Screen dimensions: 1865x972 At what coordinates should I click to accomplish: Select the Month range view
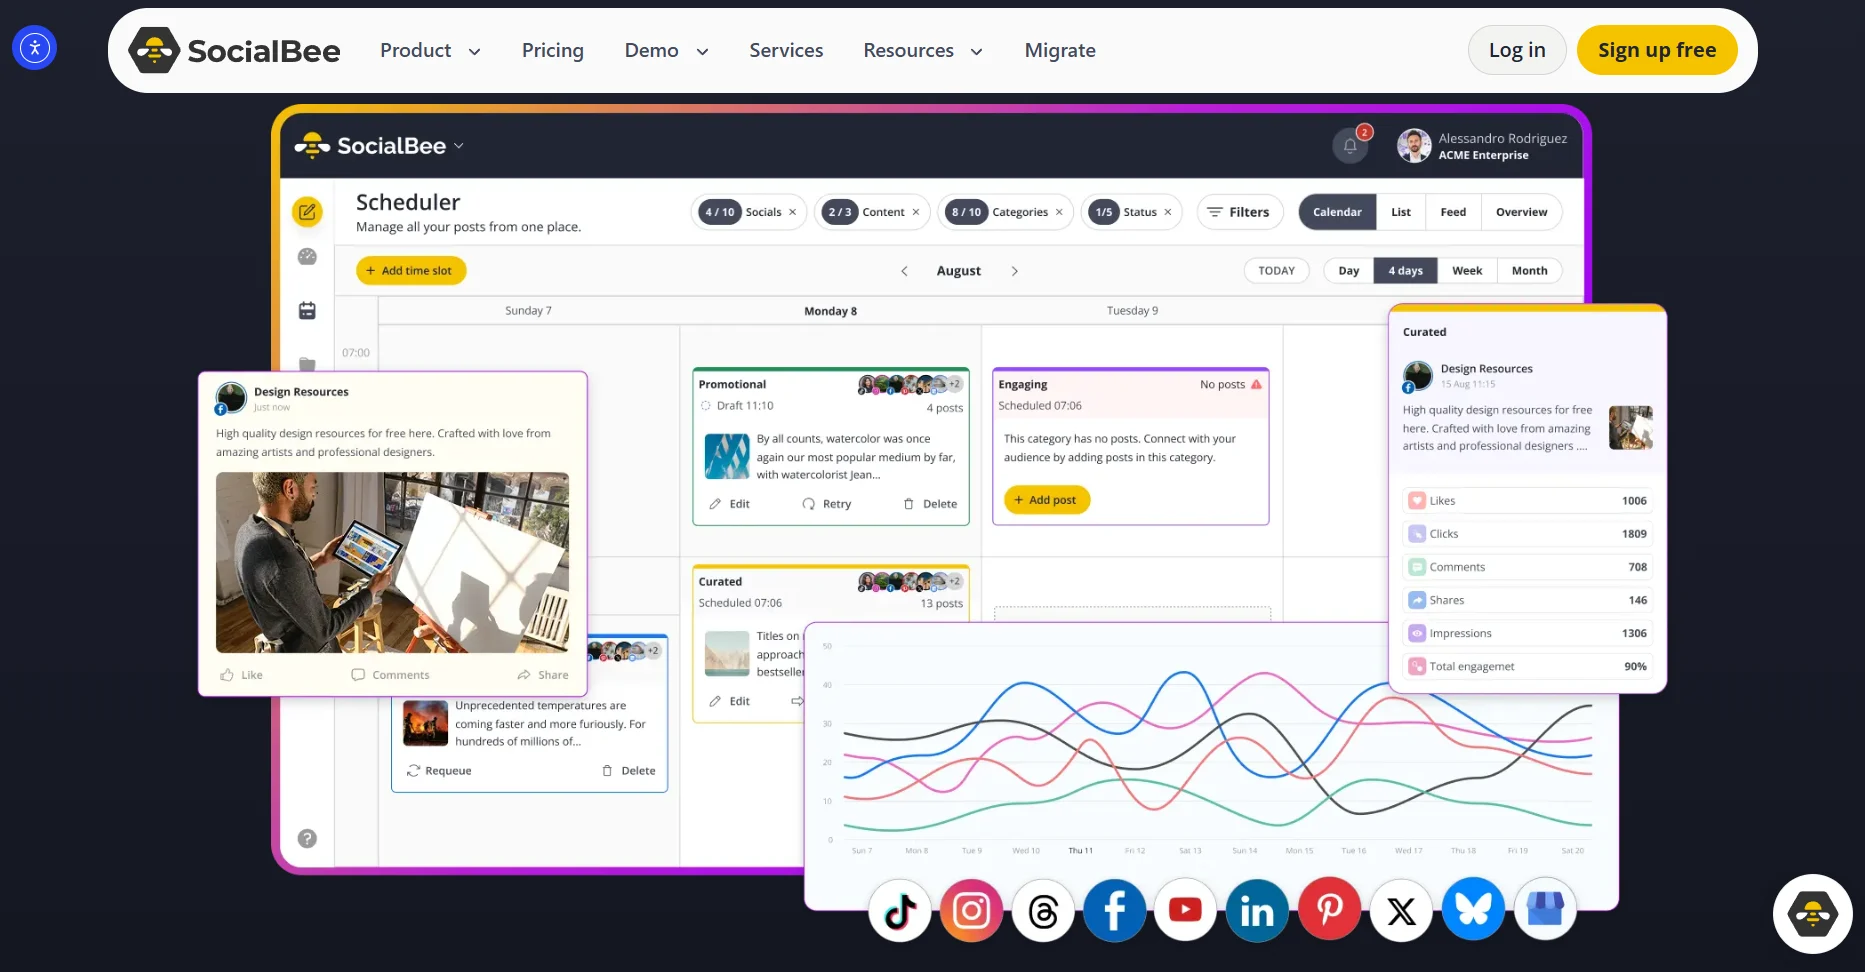point(1529,271)
